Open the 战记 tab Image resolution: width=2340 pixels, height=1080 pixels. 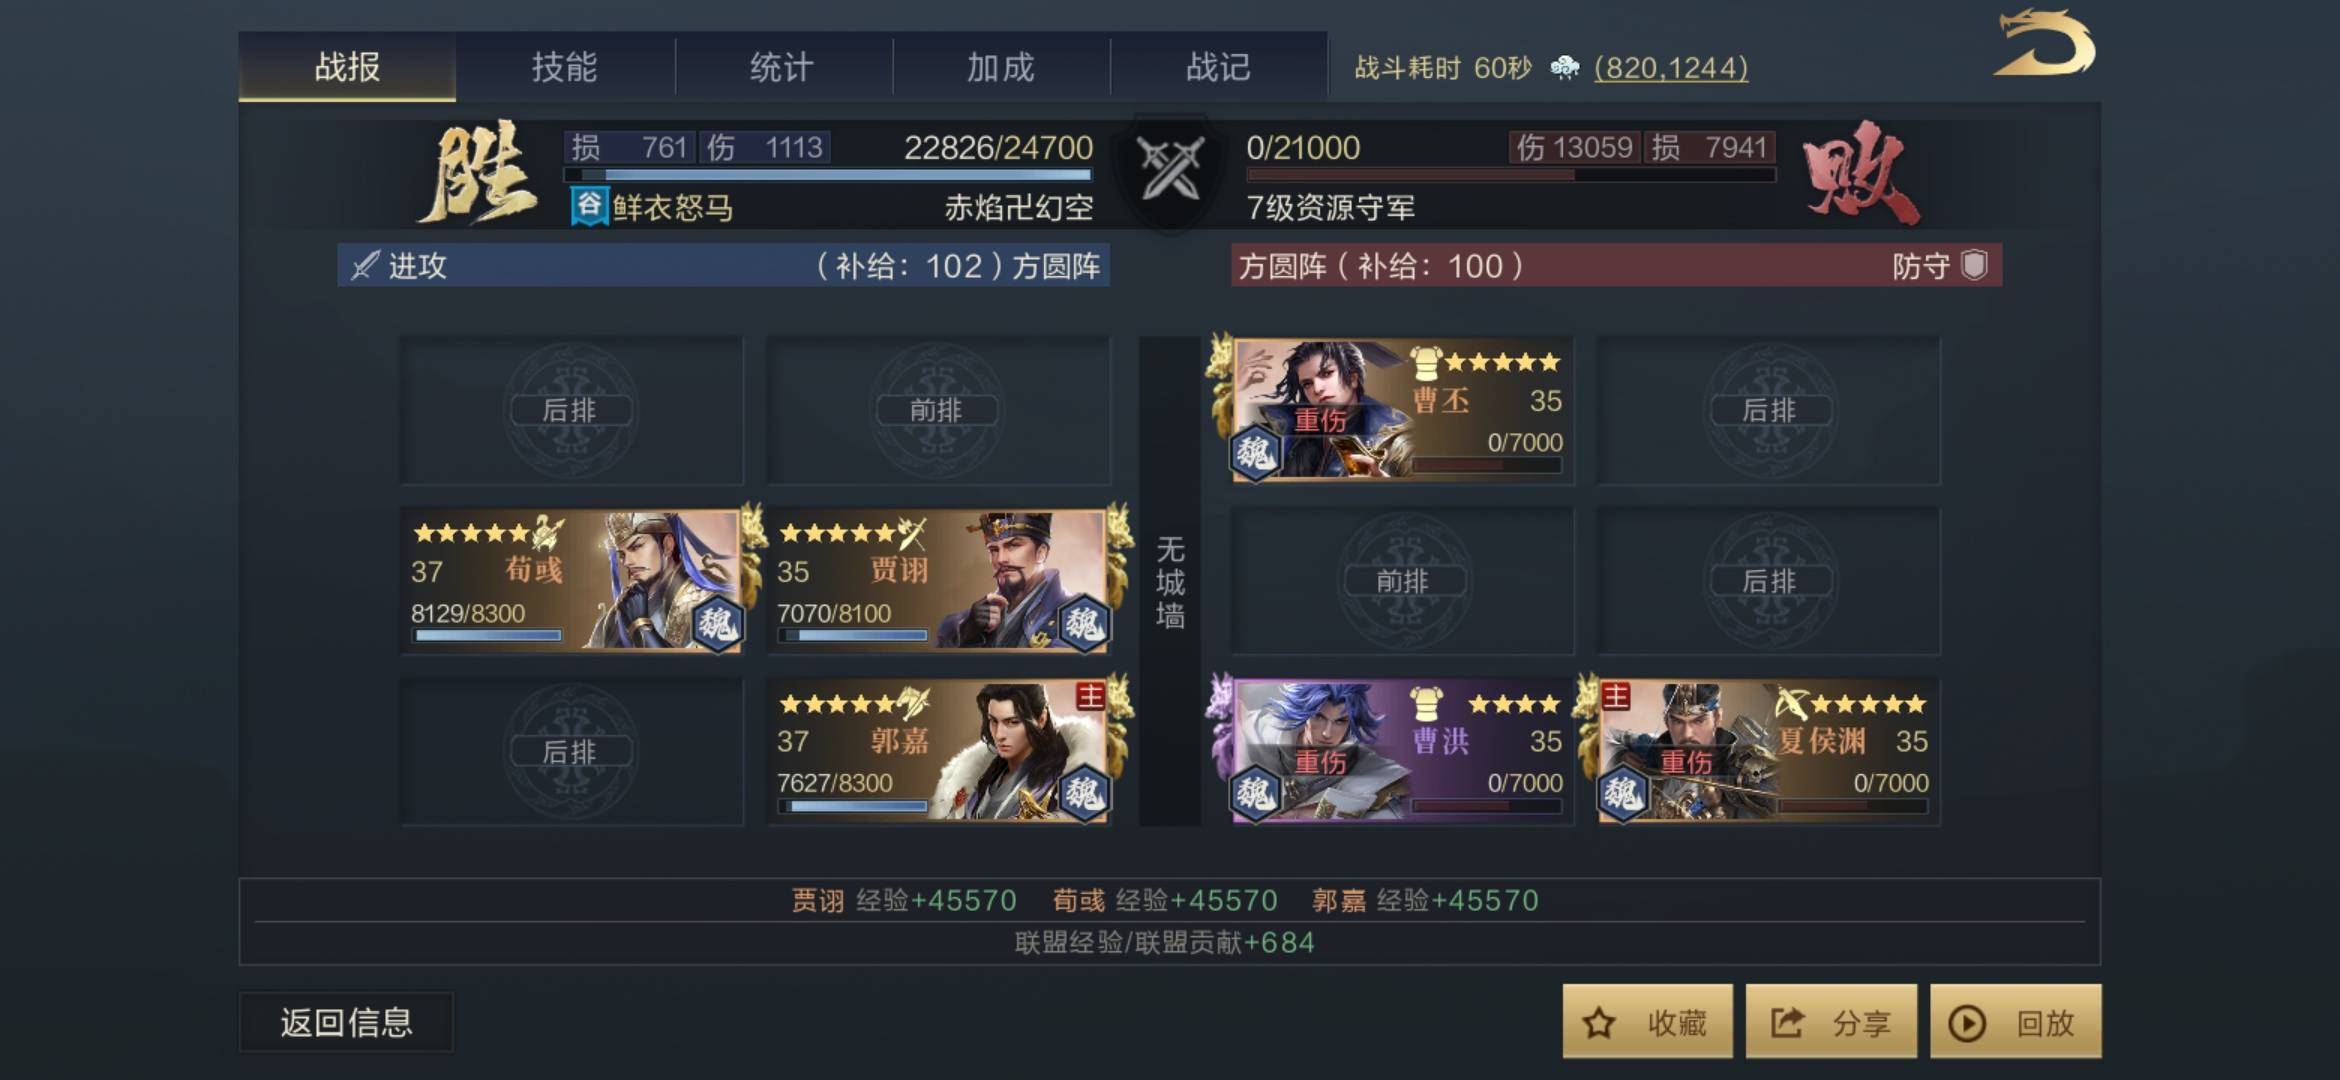tap(1219, 67)
